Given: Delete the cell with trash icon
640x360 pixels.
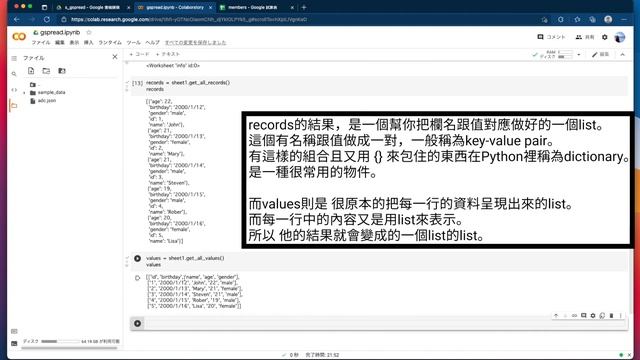Looking at the screenshot, I should (x=611, y=316).
